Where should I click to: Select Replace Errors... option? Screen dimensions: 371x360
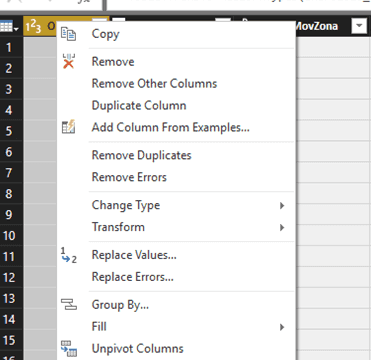(133, 277)
